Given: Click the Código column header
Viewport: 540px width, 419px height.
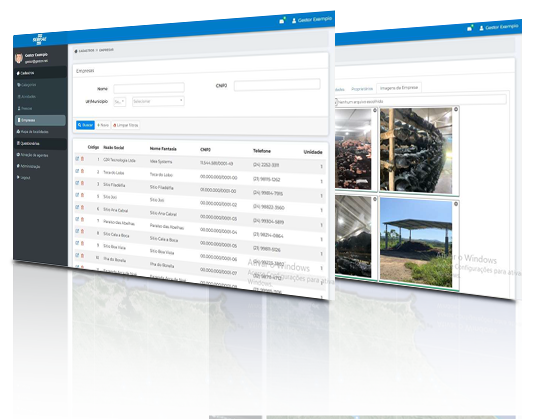Looking at the screenshot, I should pos(93,147).
